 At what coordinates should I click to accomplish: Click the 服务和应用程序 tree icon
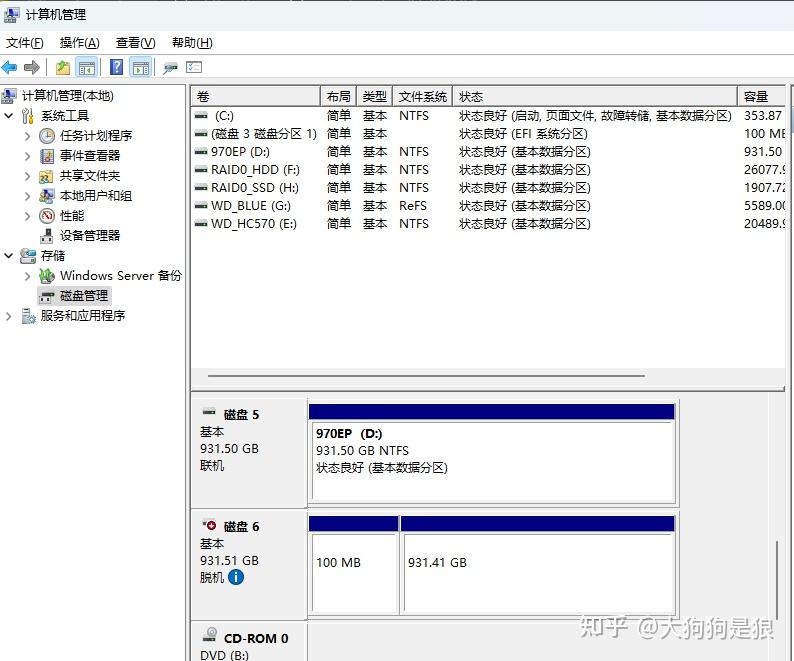28,316
